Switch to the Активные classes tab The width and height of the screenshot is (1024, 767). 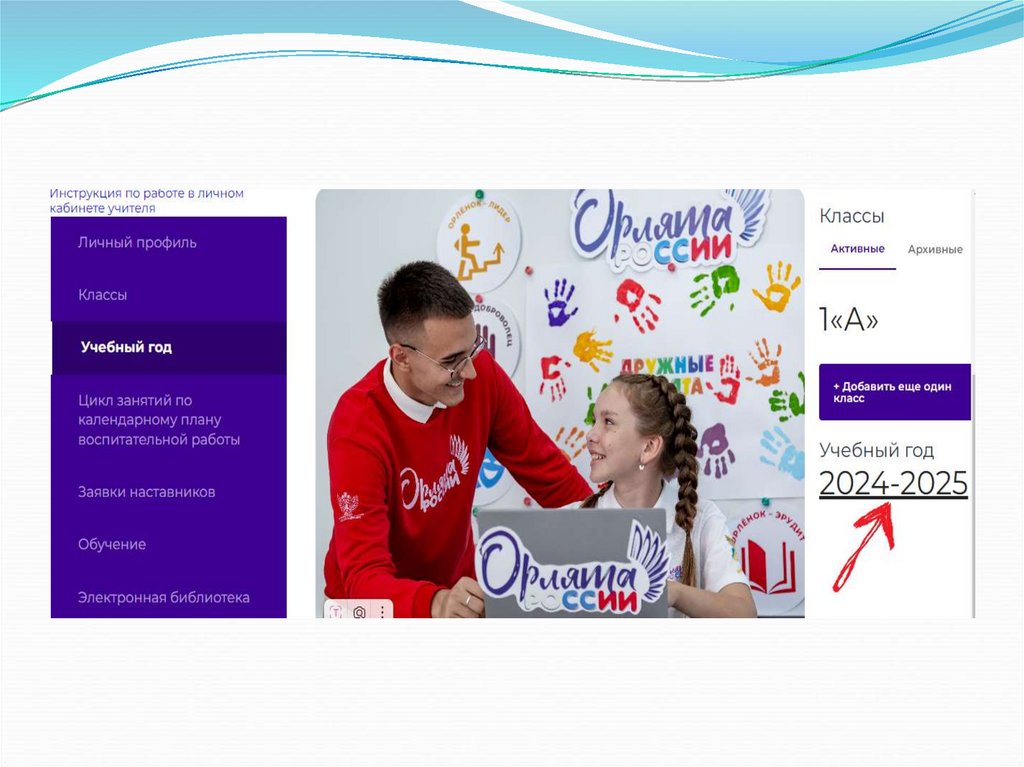857,249
